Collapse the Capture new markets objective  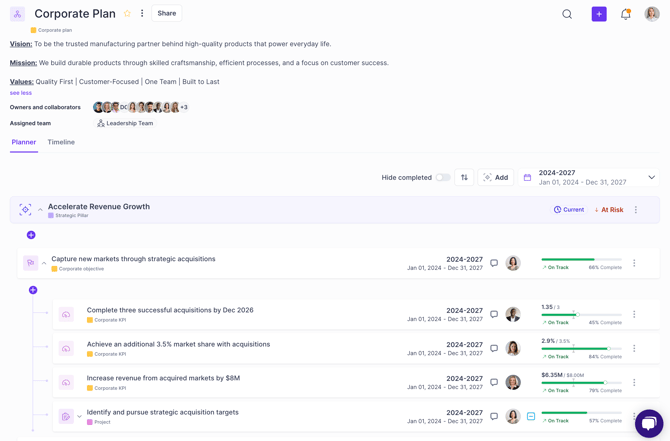click(x=44, y=263)
